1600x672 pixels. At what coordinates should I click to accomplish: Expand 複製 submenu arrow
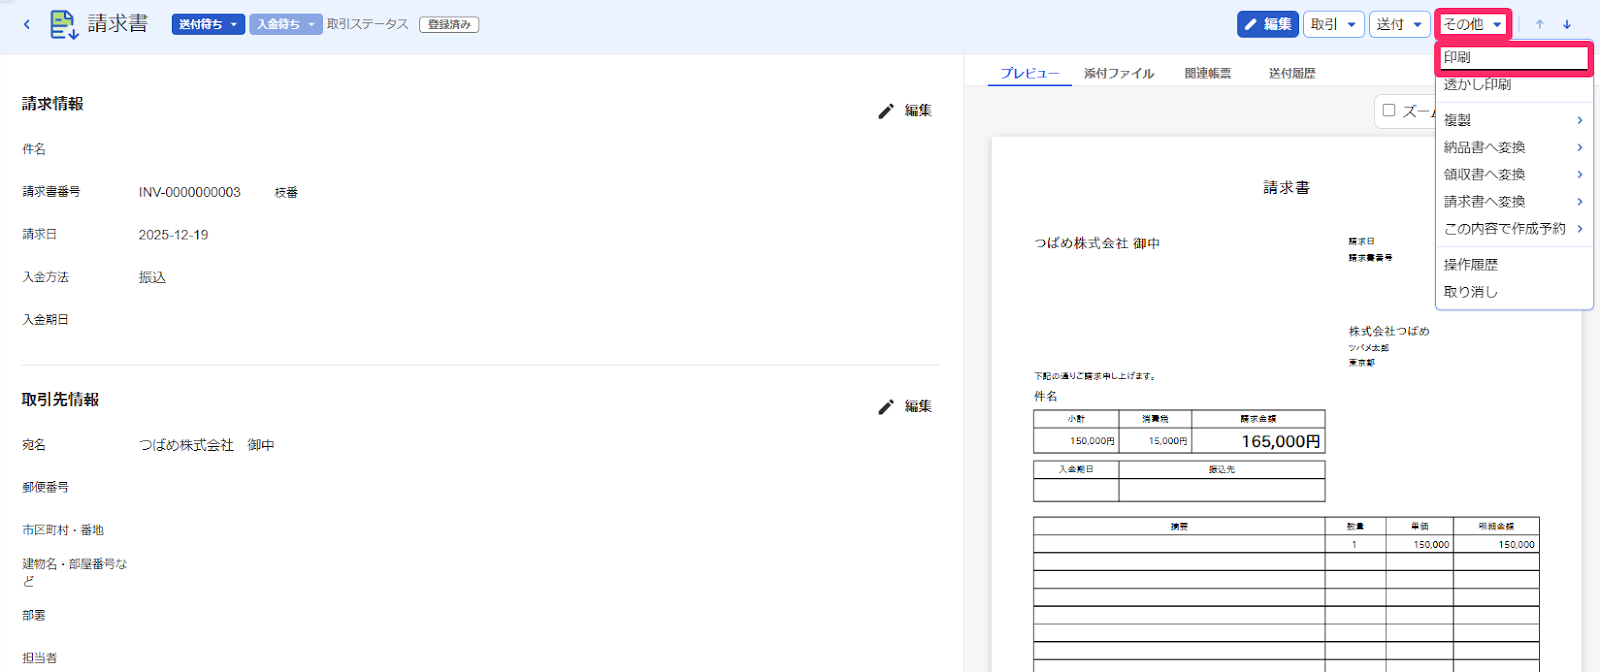1580,120
